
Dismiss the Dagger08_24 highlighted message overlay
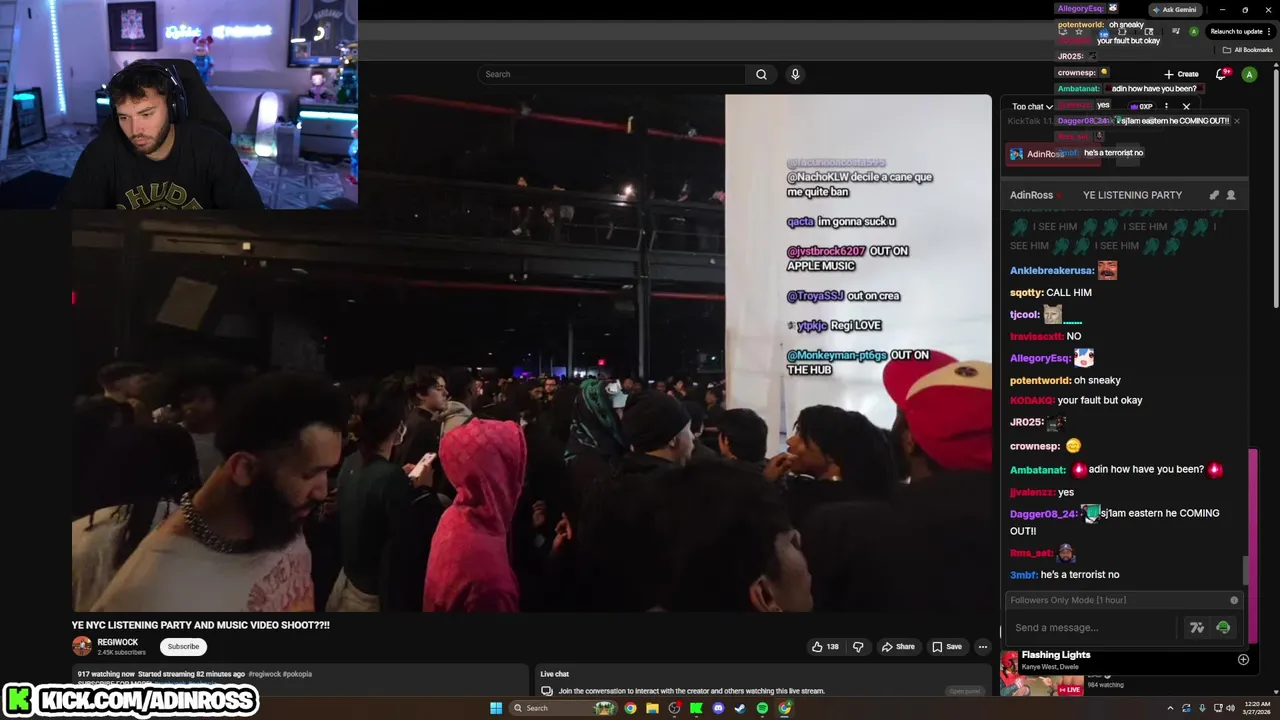coord(1237,121)
